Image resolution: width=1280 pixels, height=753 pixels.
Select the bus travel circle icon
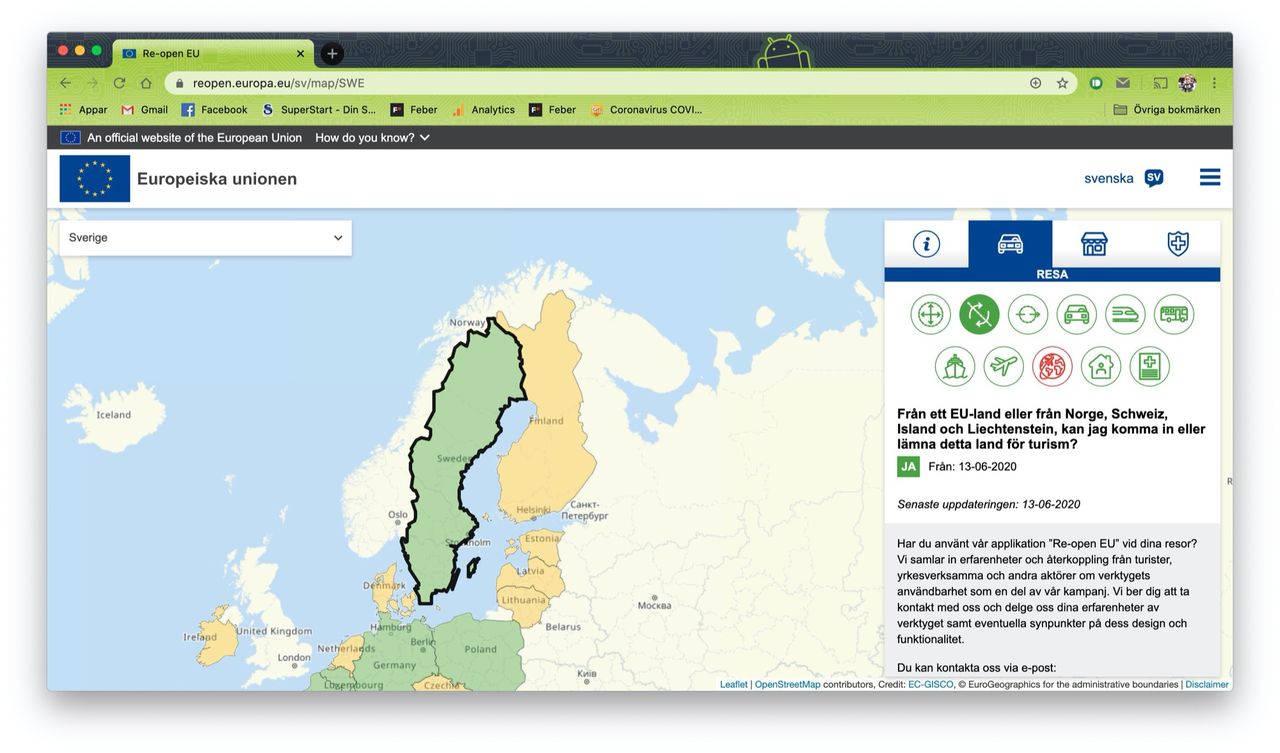pos(1174,314)
